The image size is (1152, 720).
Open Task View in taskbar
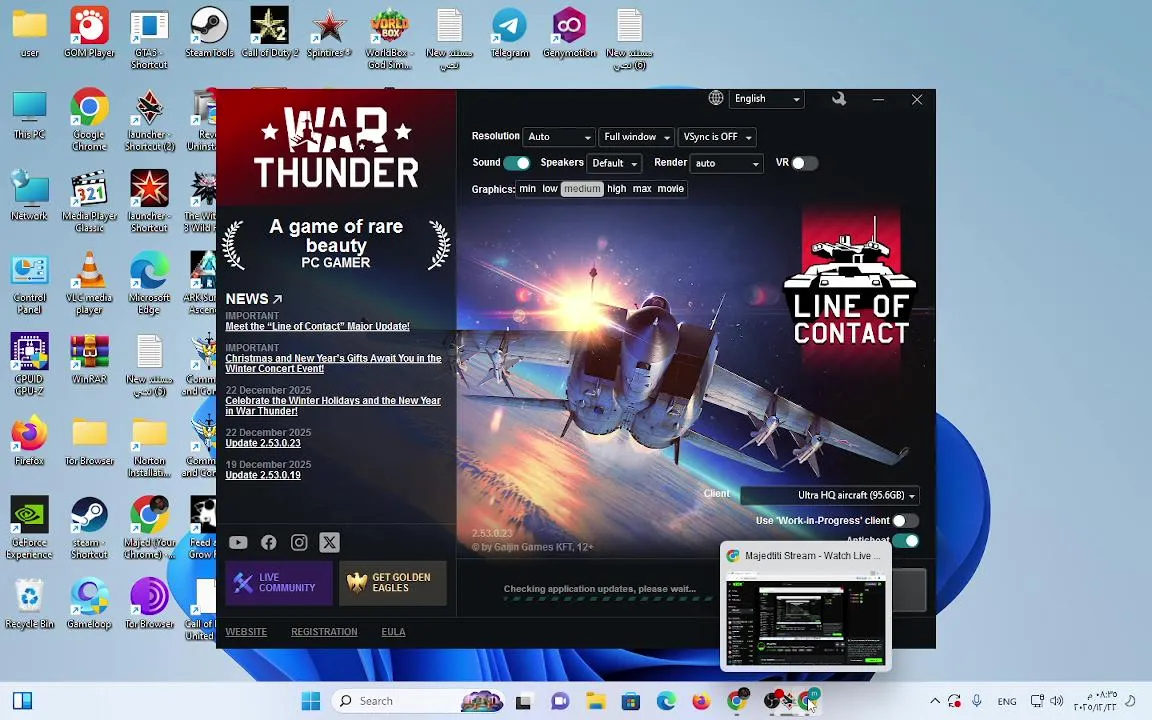point(523,702)
